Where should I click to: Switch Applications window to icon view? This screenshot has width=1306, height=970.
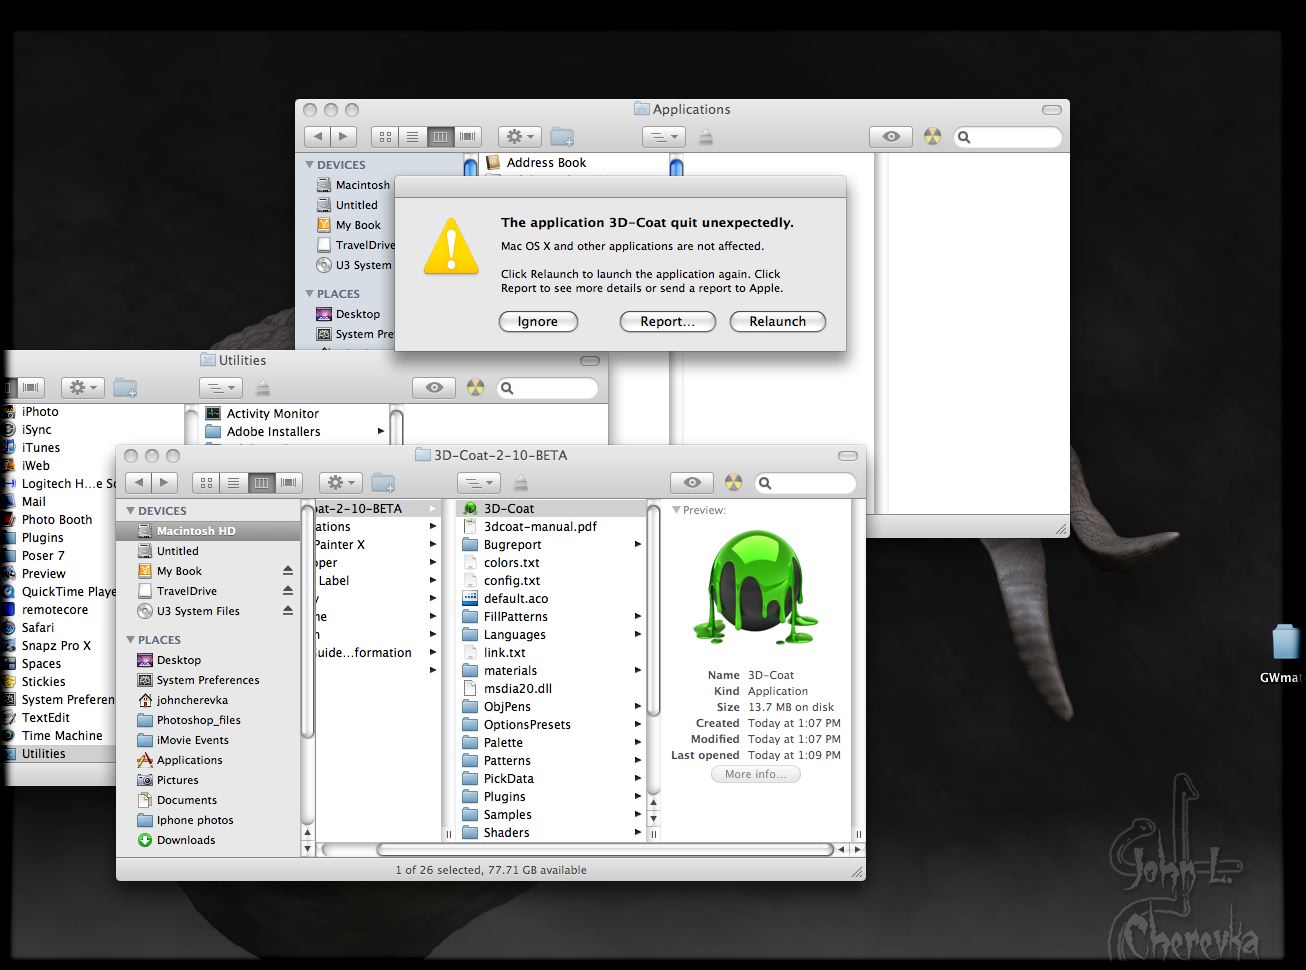[385, 137]
